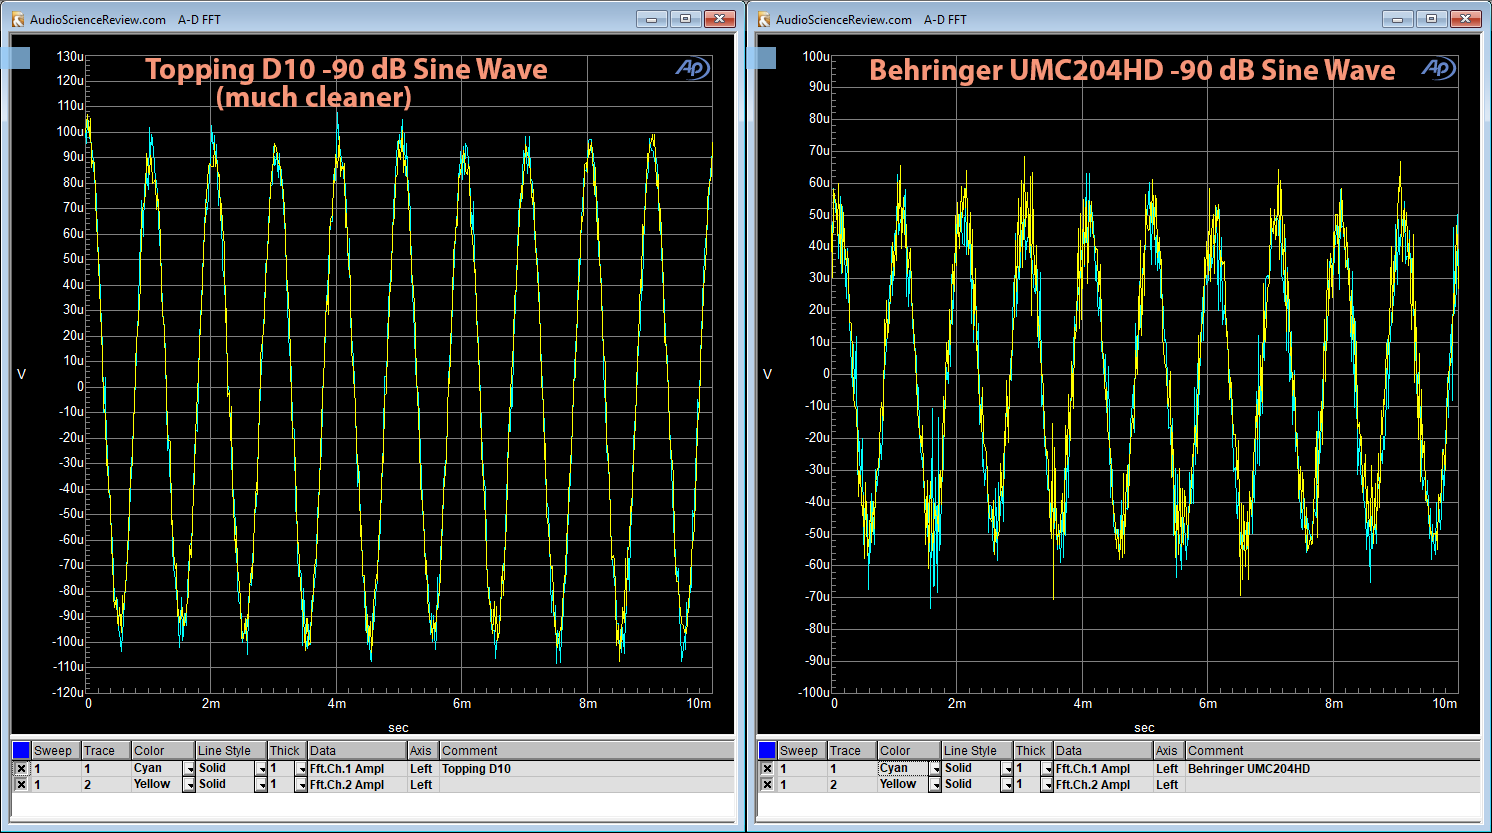1492x833 pixels.
Task: Click the 'V' axis label in Behringer graph
Action: pyautogui.click(x=767, y=374)
